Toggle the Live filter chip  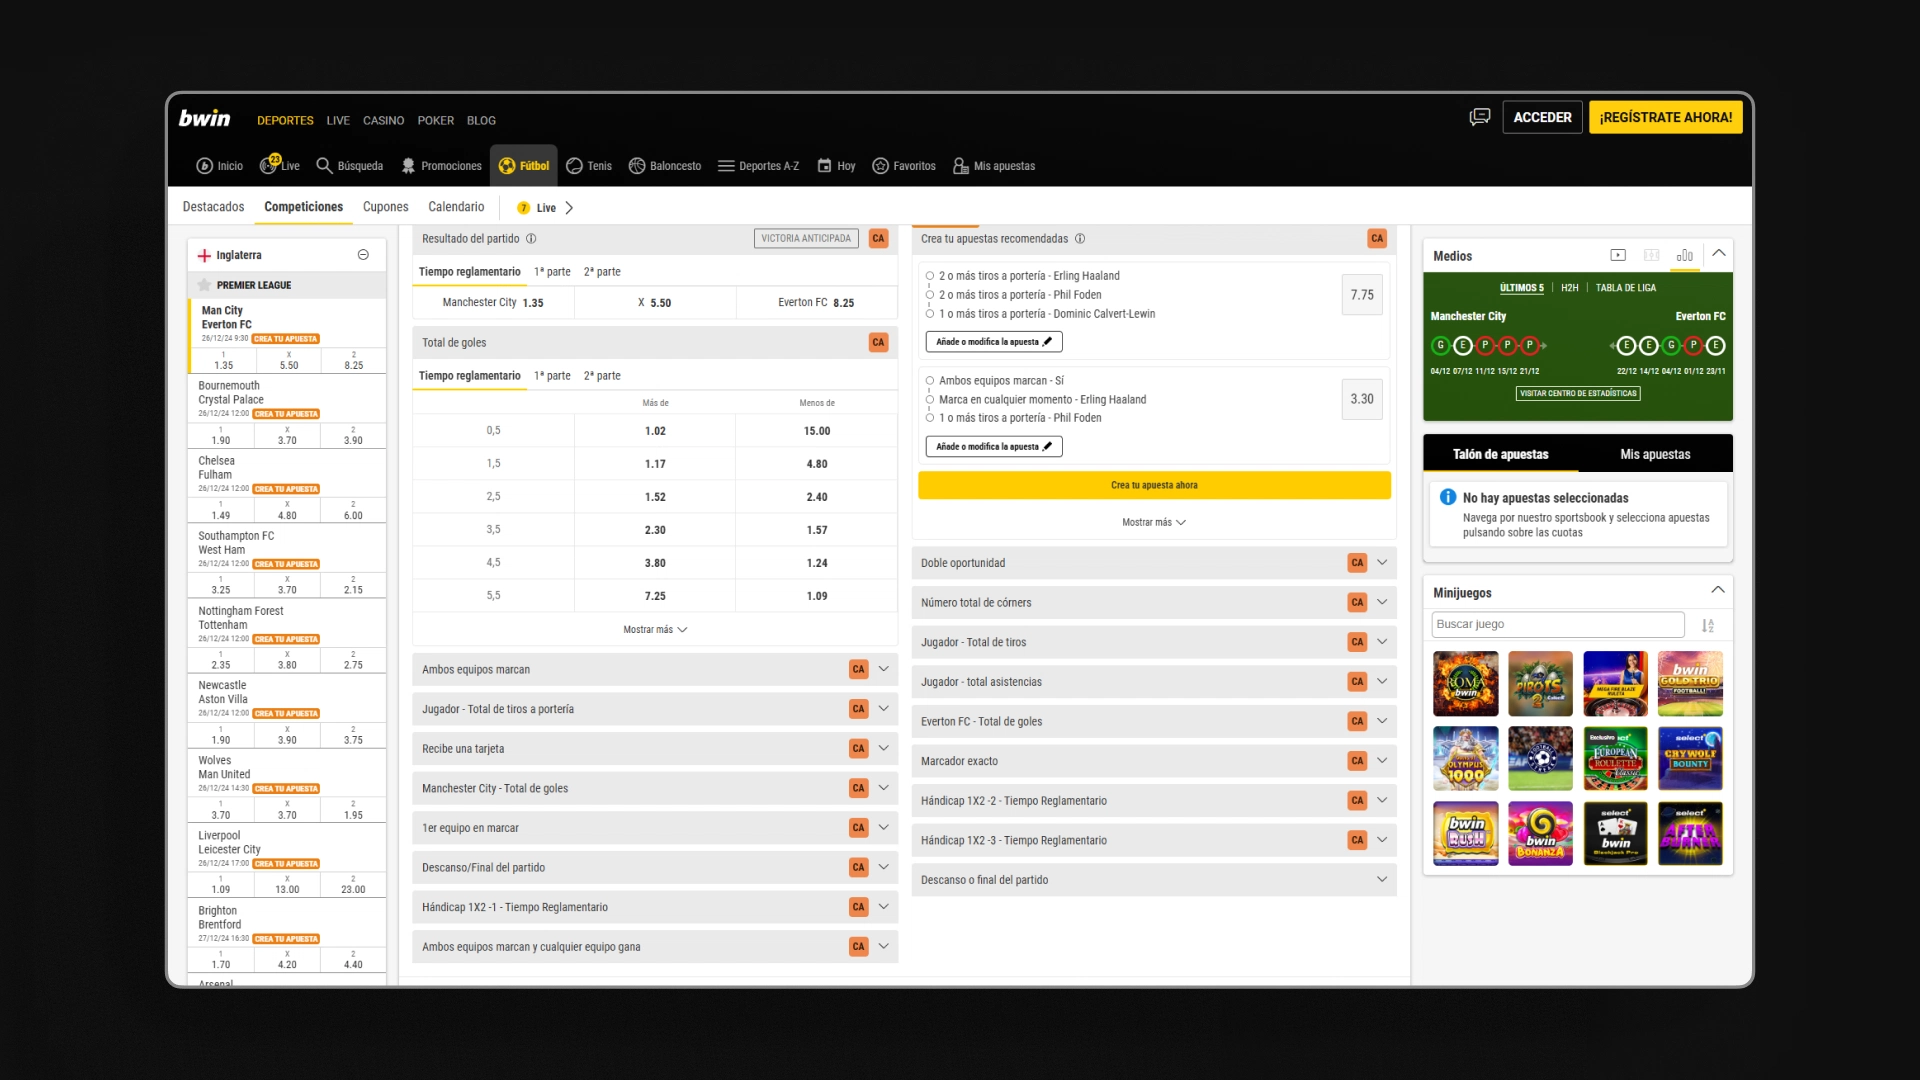tap(537, 208)
